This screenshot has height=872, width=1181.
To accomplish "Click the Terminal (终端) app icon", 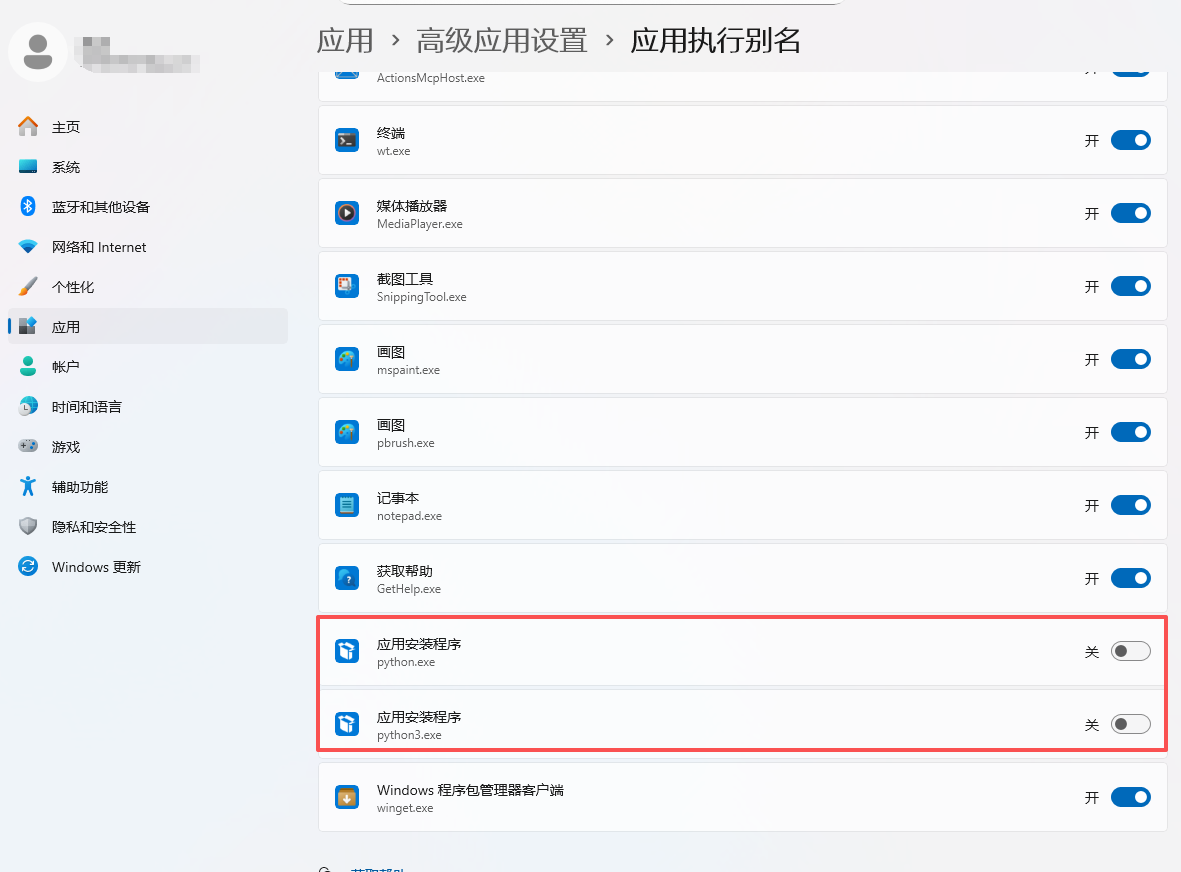I will point(347,140).
